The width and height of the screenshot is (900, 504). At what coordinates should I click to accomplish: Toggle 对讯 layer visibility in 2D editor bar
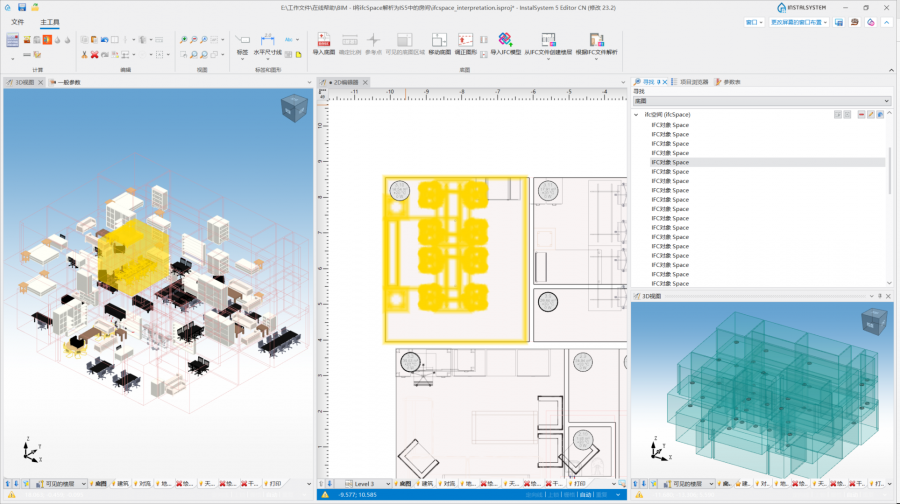[x=441, y=484]
